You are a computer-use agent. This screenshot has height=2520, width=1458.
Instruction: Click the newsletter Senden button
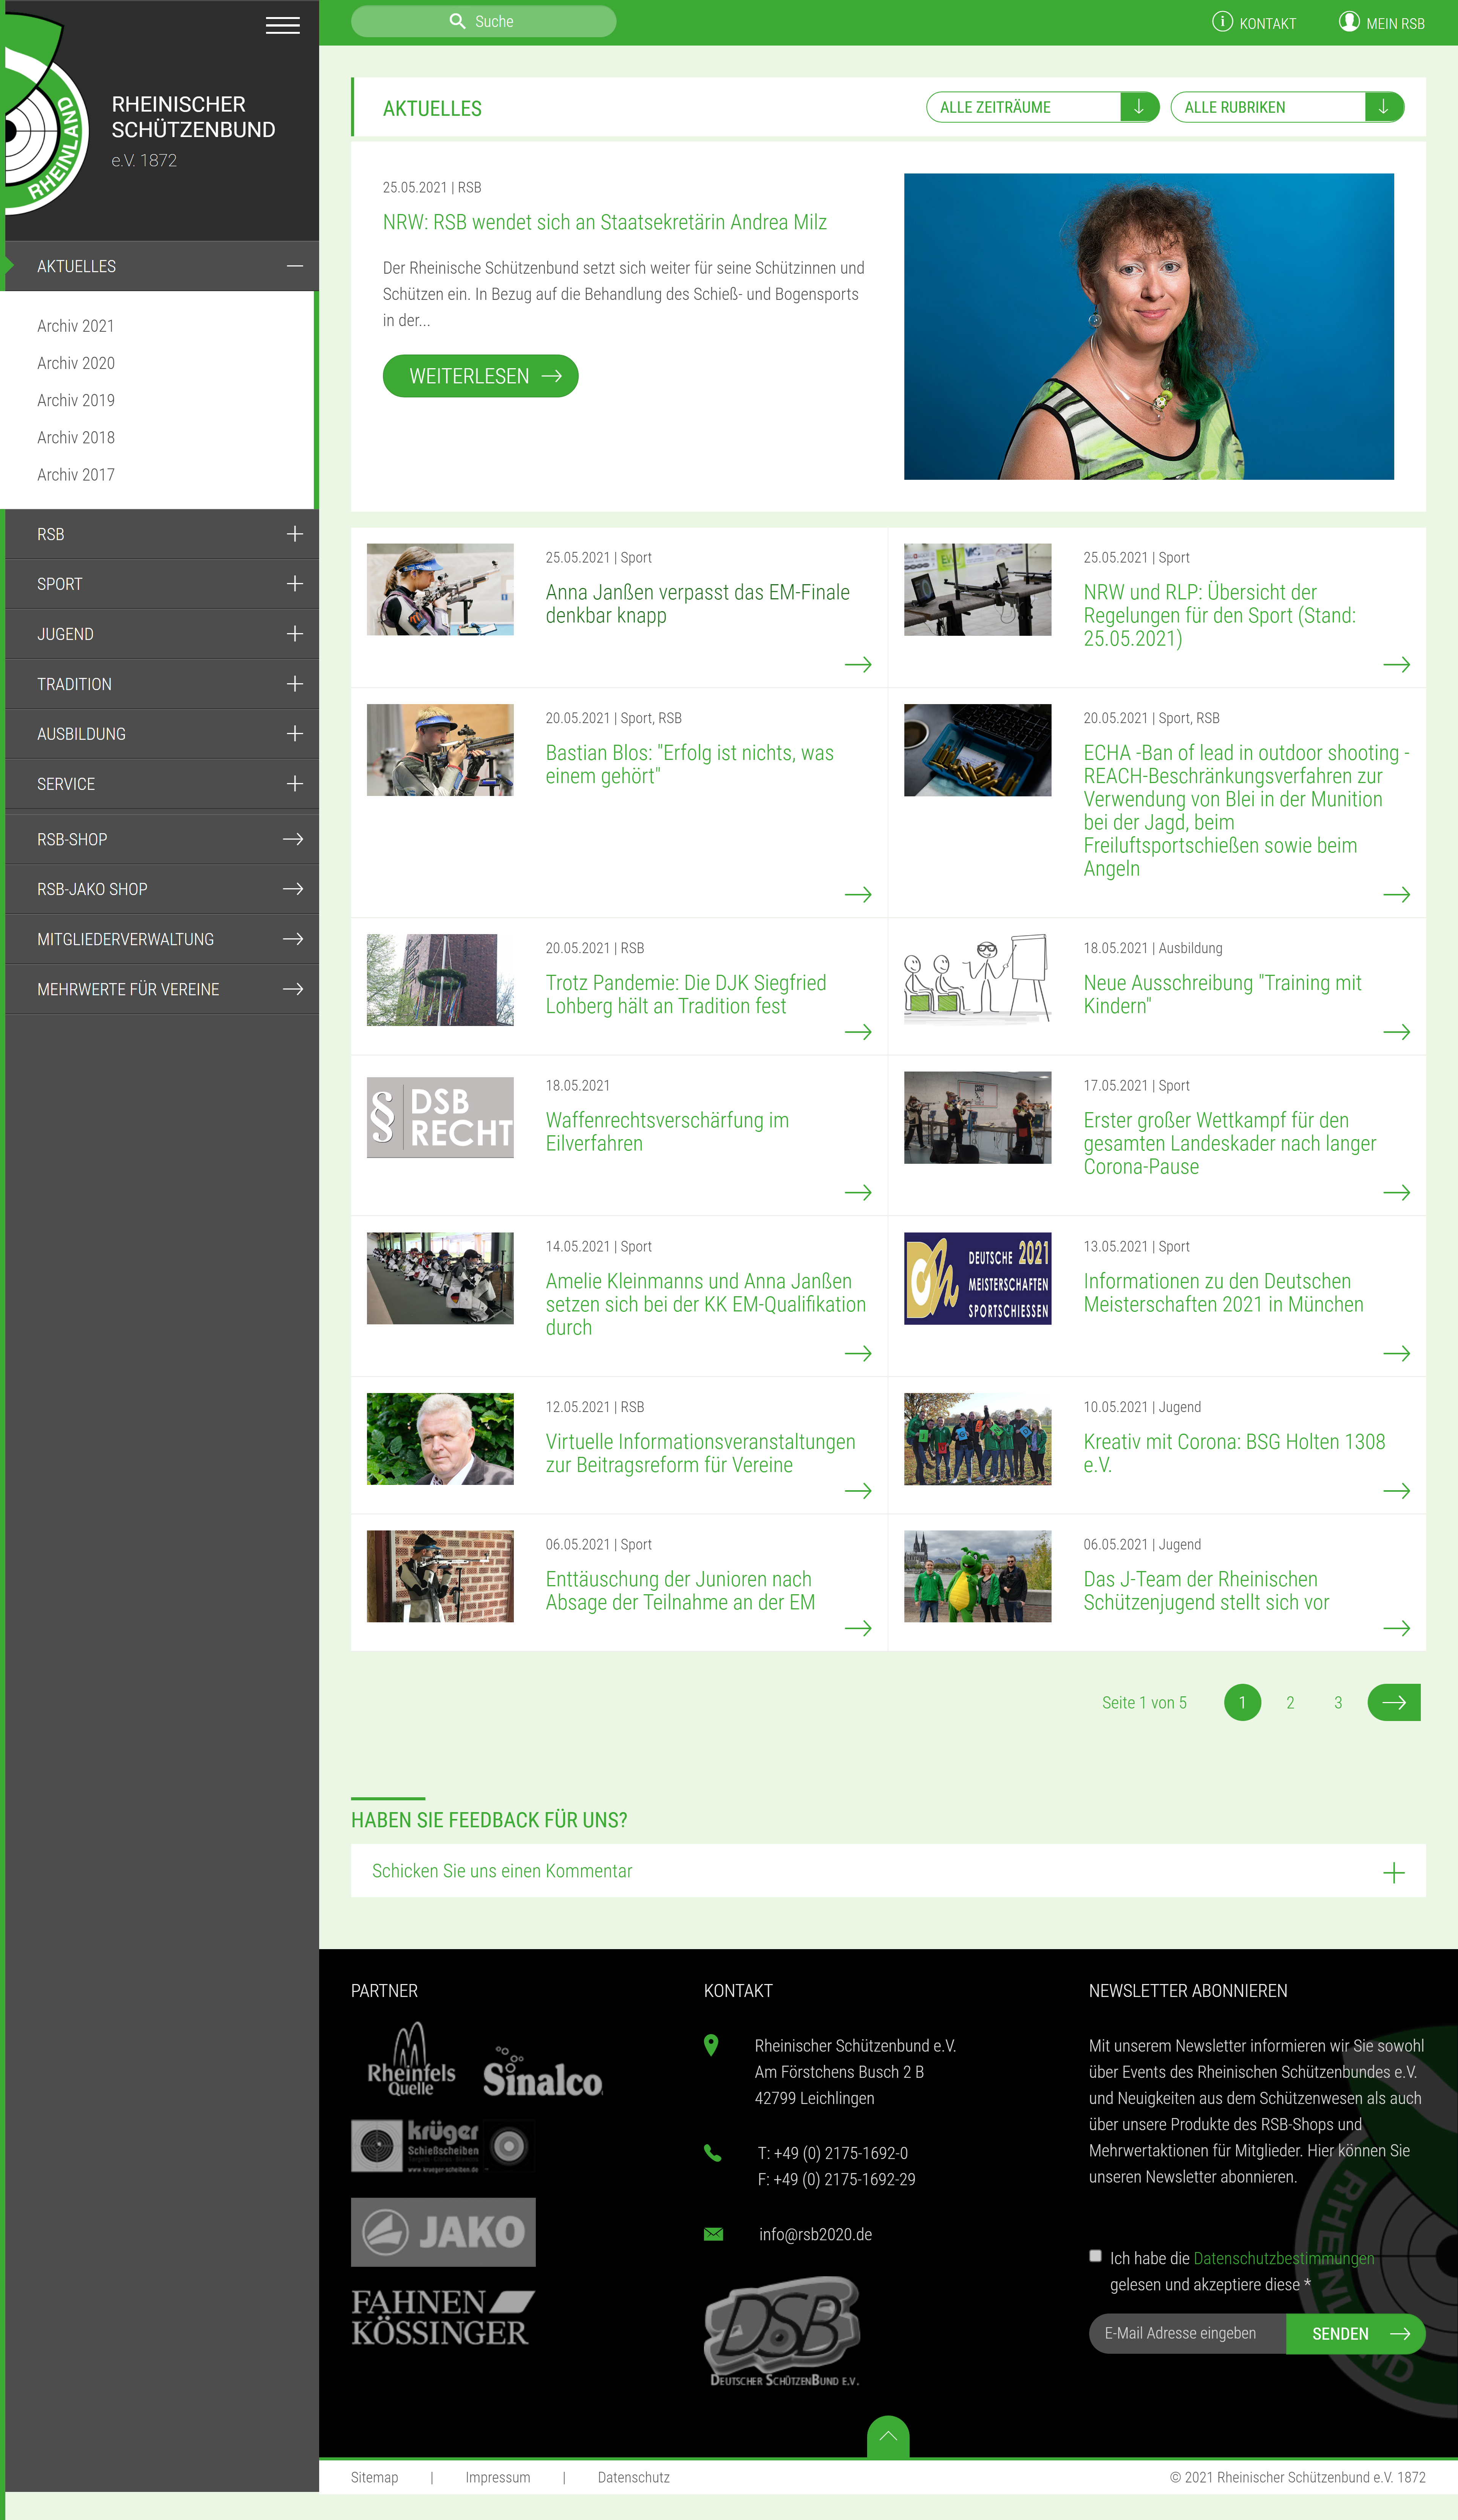(x=1356, y=2334)
